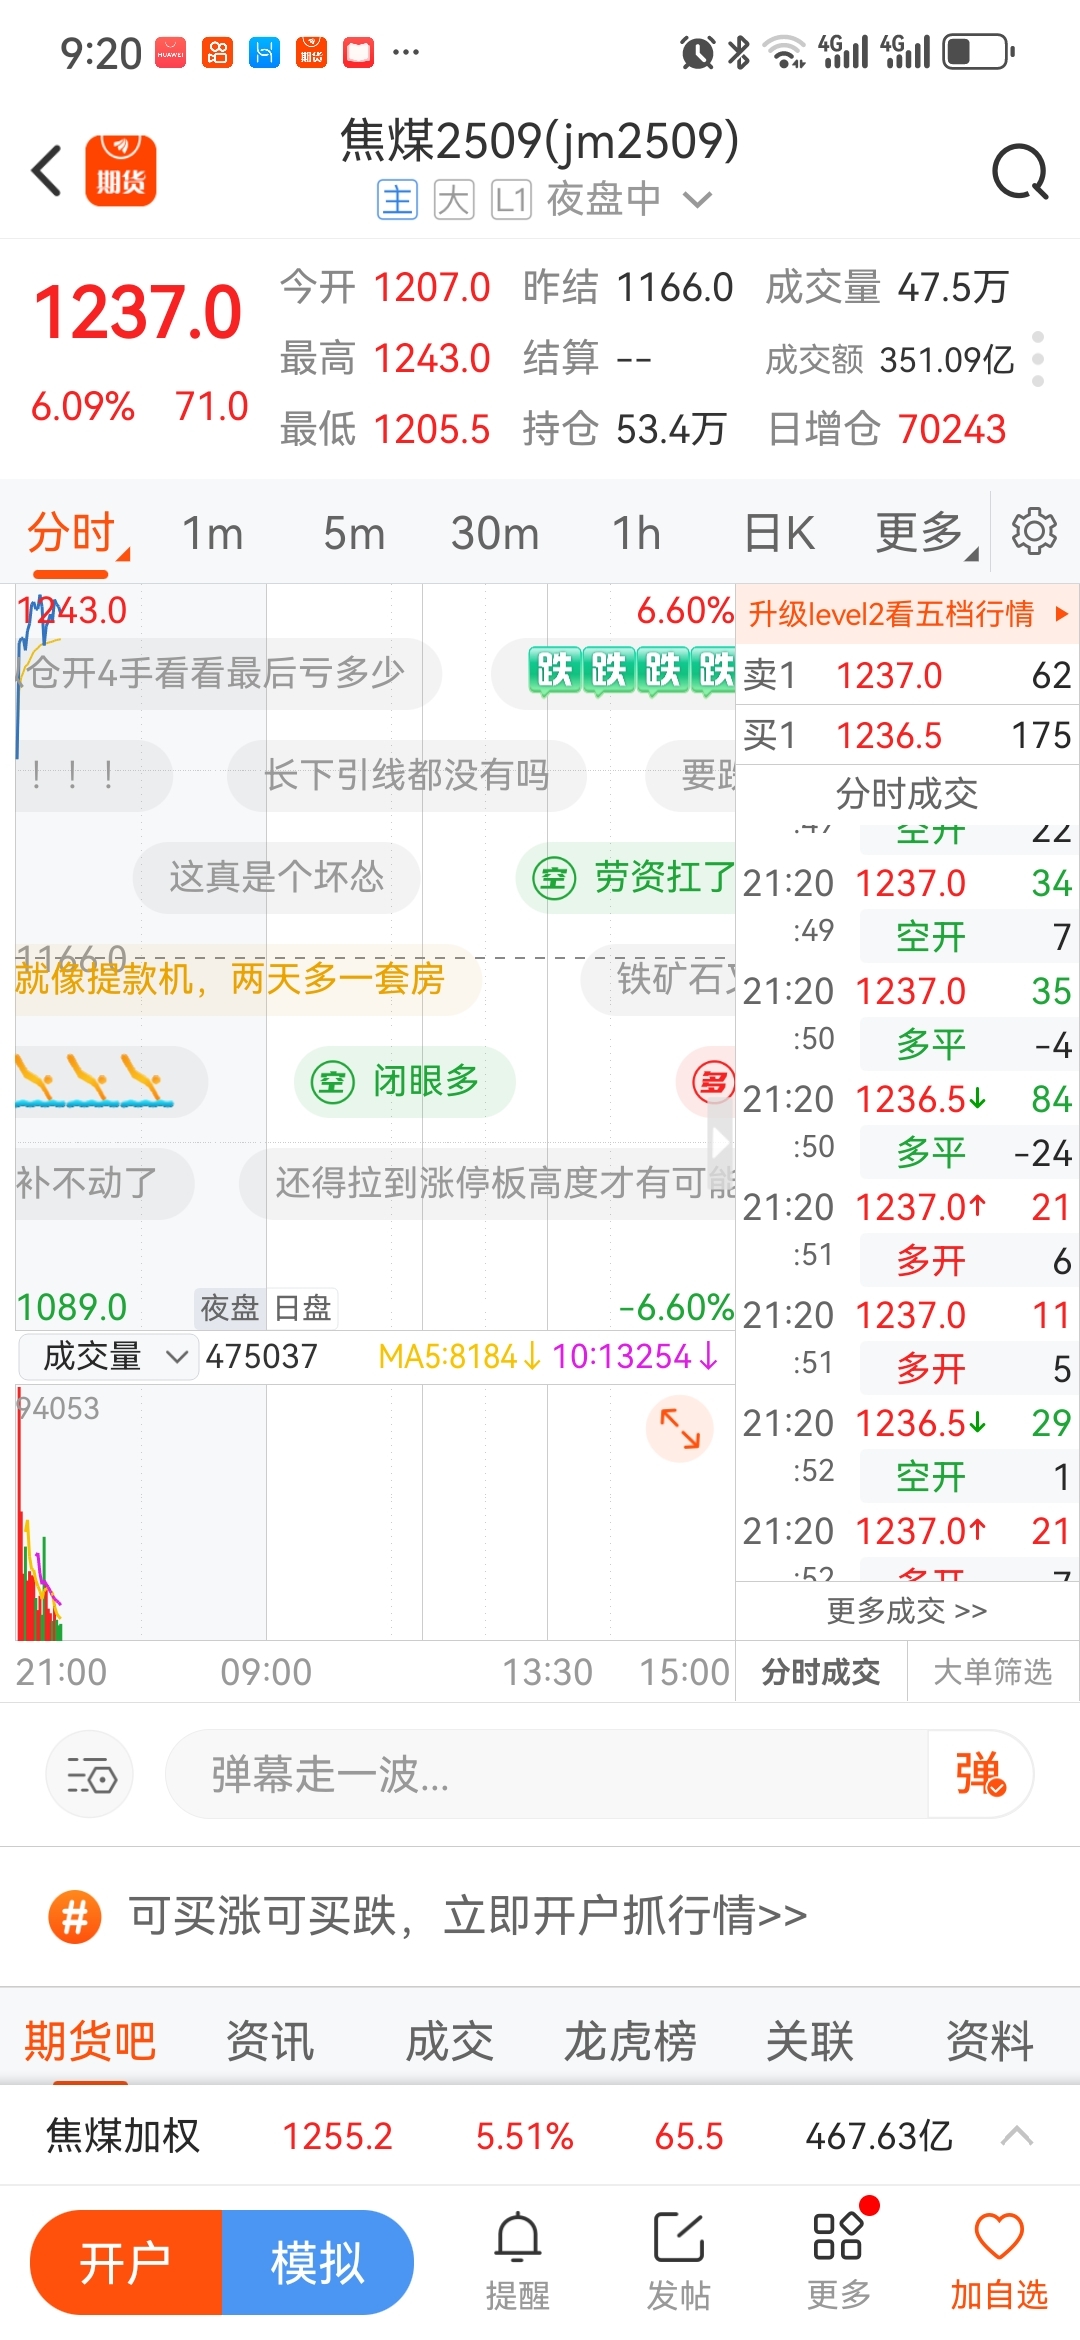
Task: Toggle 日盘 session view
Action: click(302, 1307)
